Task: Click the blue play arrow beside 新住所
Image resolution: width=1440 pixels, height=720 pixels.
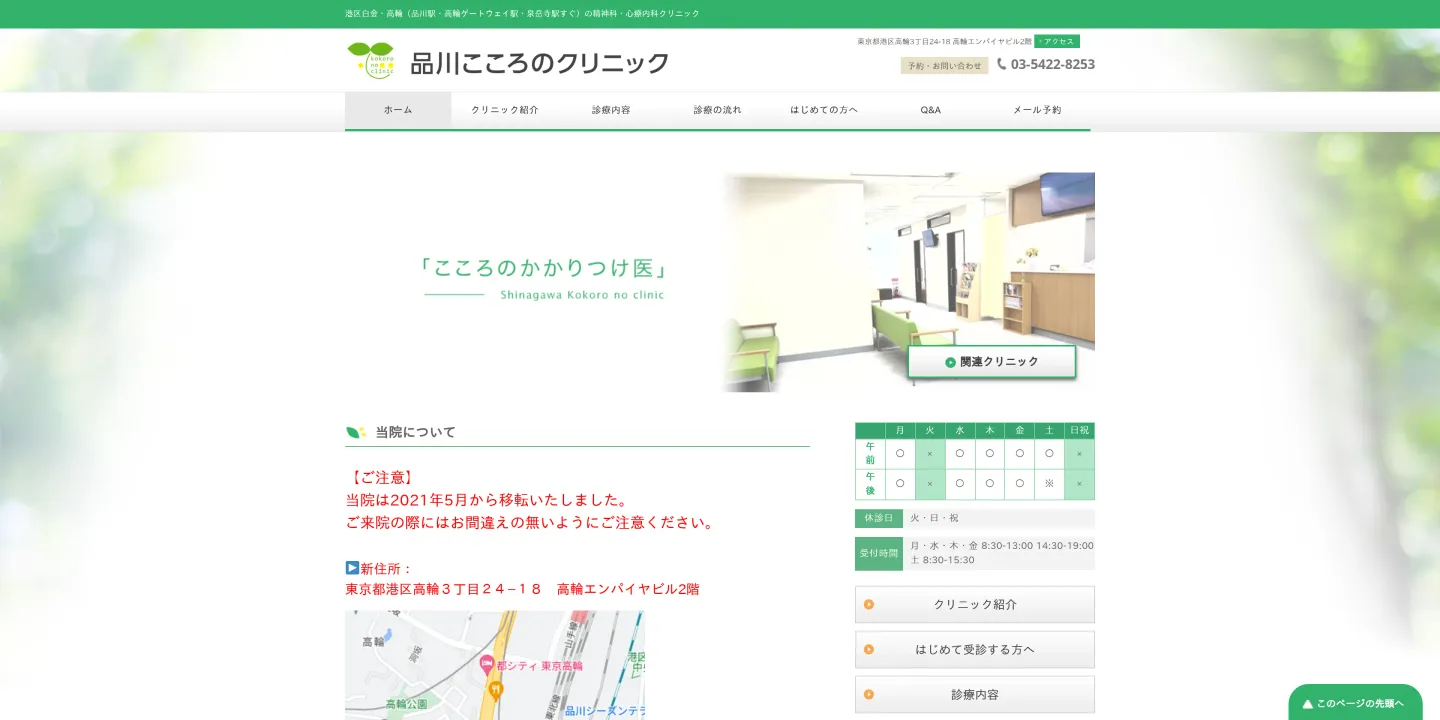Action: click(x=352, y=567)
